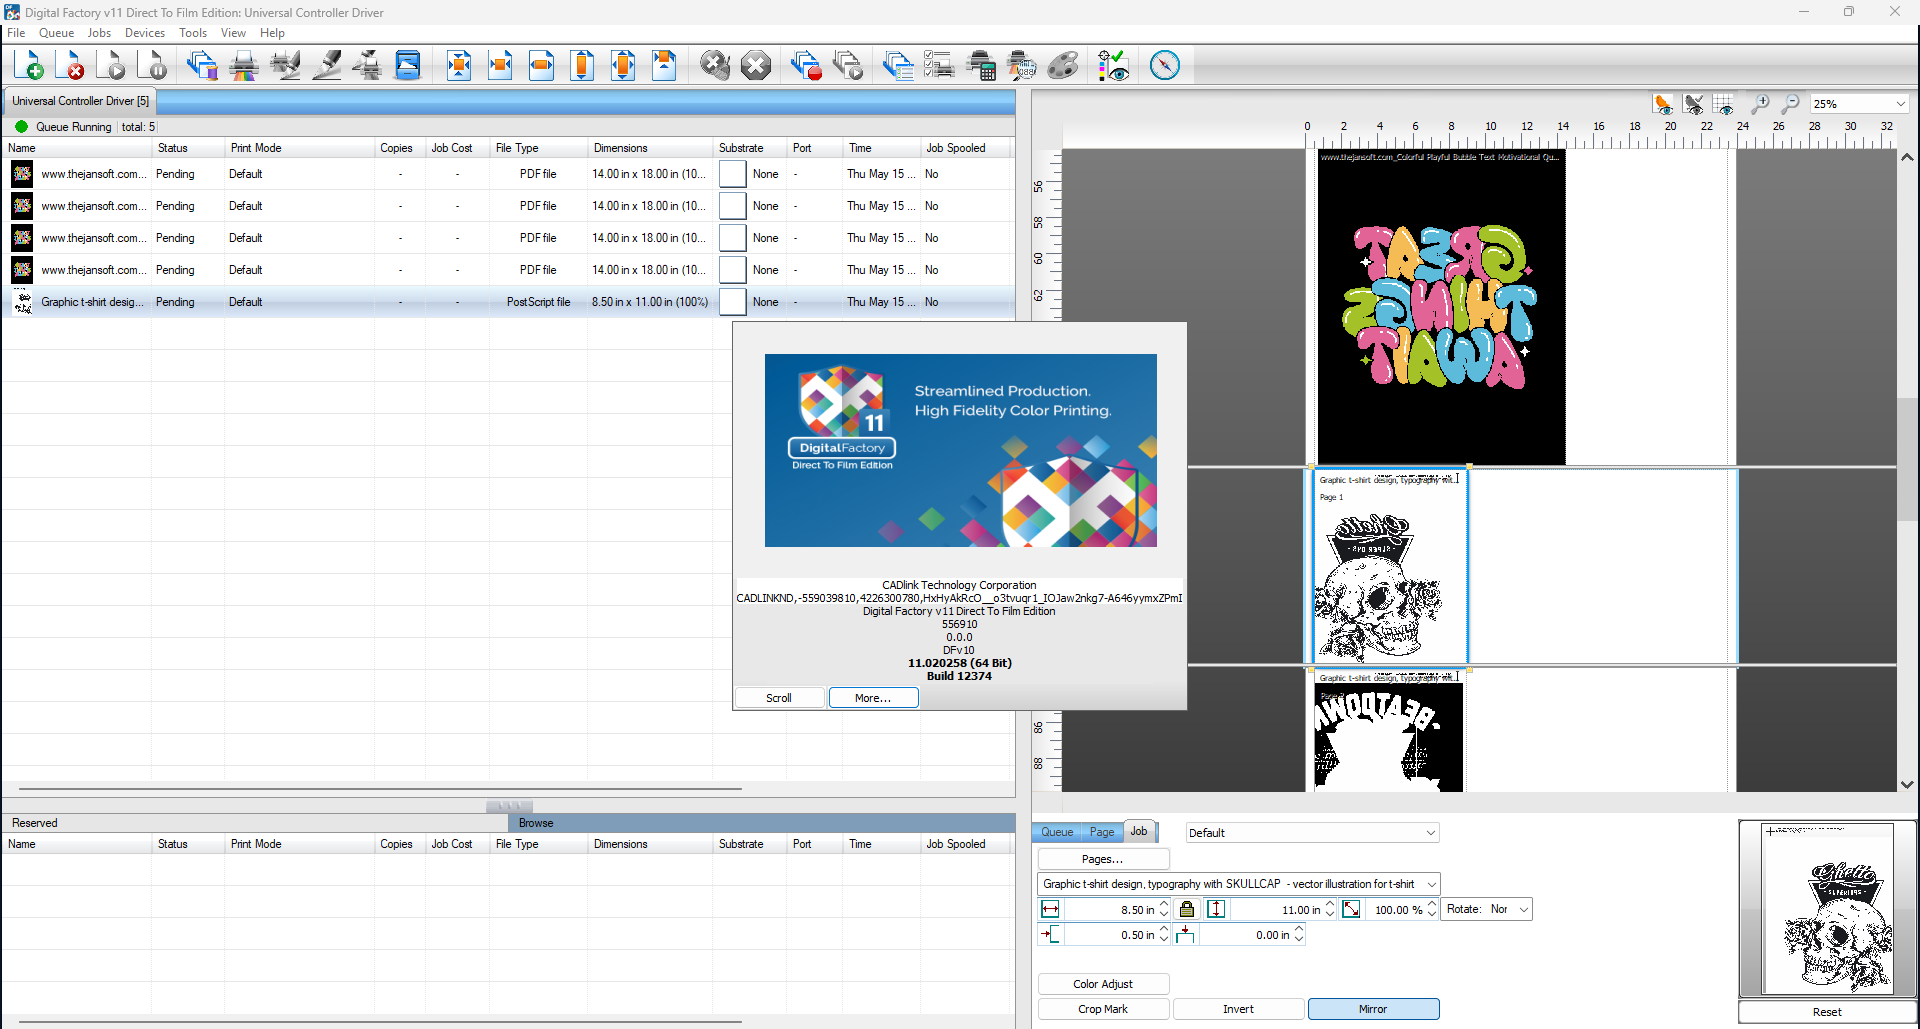
Task: Click the Pages... button
Action: coord(1103,859)
